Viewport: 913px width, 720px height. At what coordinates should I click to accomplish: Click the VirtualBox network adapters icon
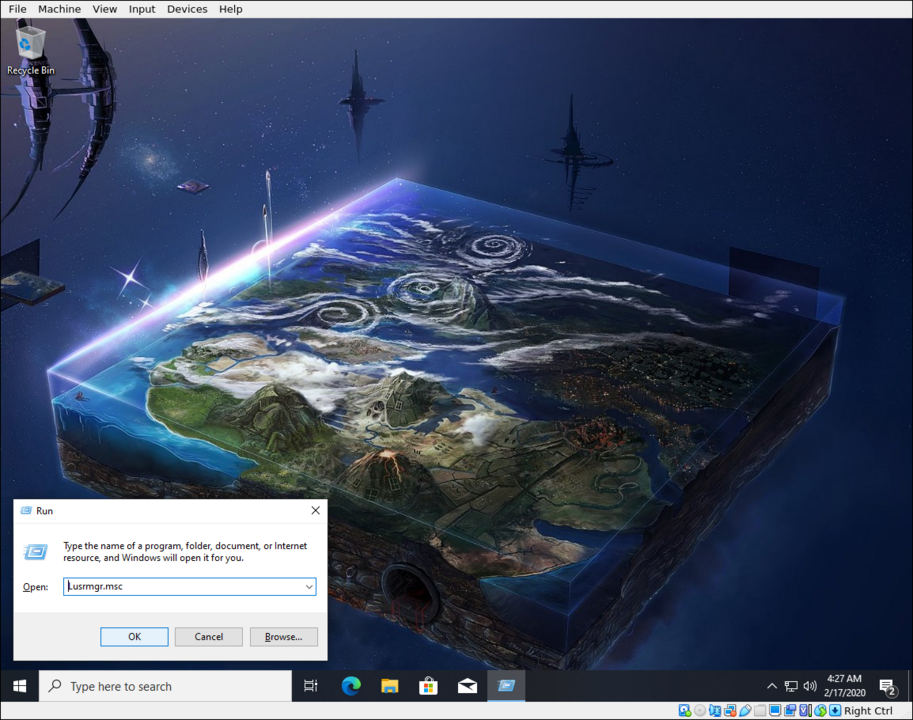click(730, 710)
